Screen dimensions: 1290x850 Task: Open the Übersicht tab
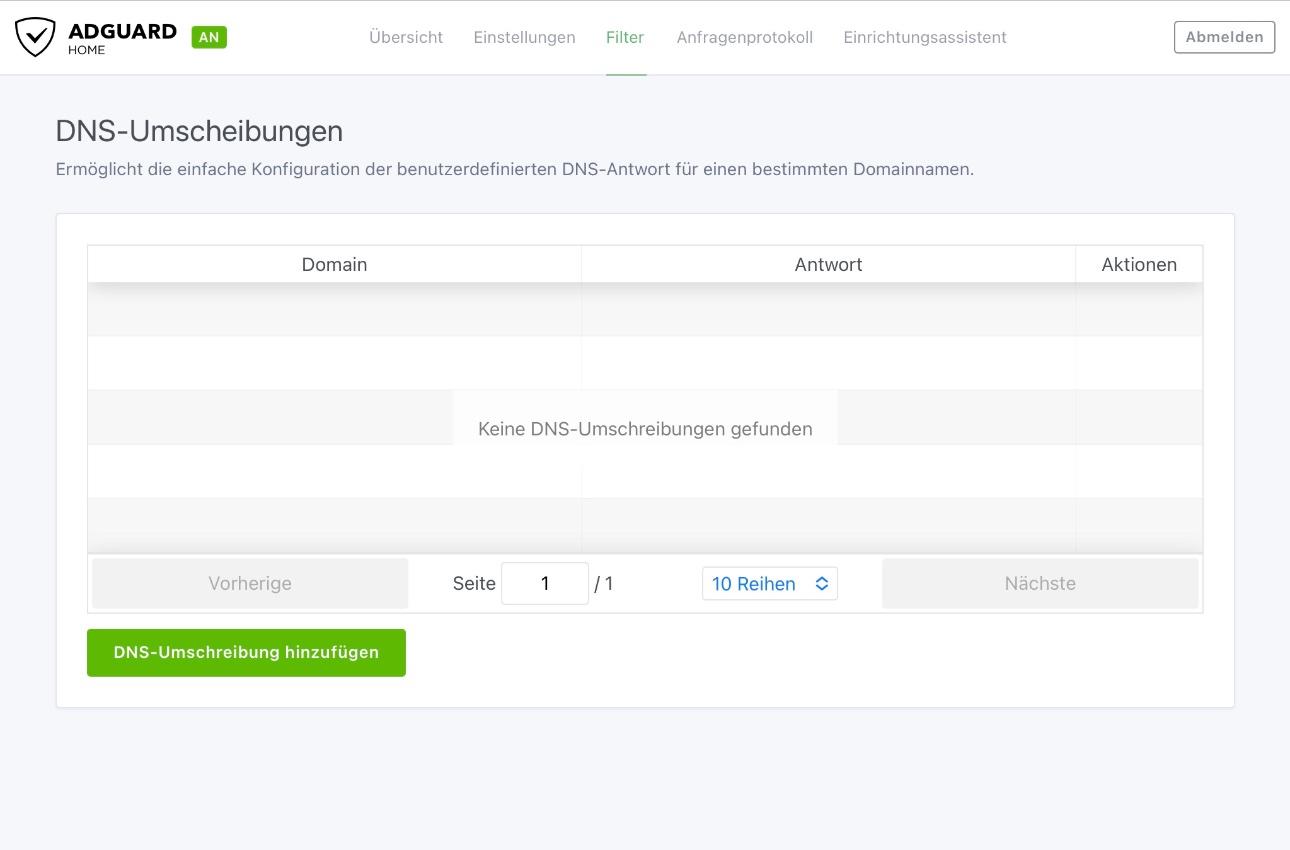[x=406, y=37]
